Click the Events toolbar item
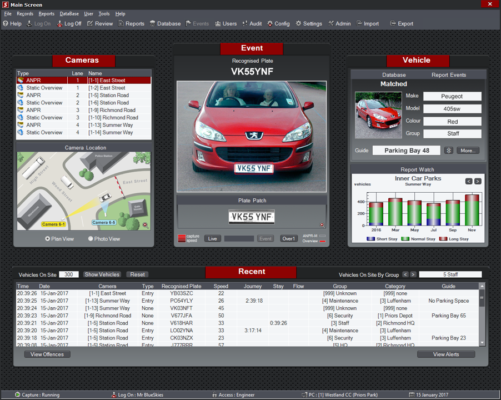The width and height of the screenshot is (501, 400). point(197,24)
